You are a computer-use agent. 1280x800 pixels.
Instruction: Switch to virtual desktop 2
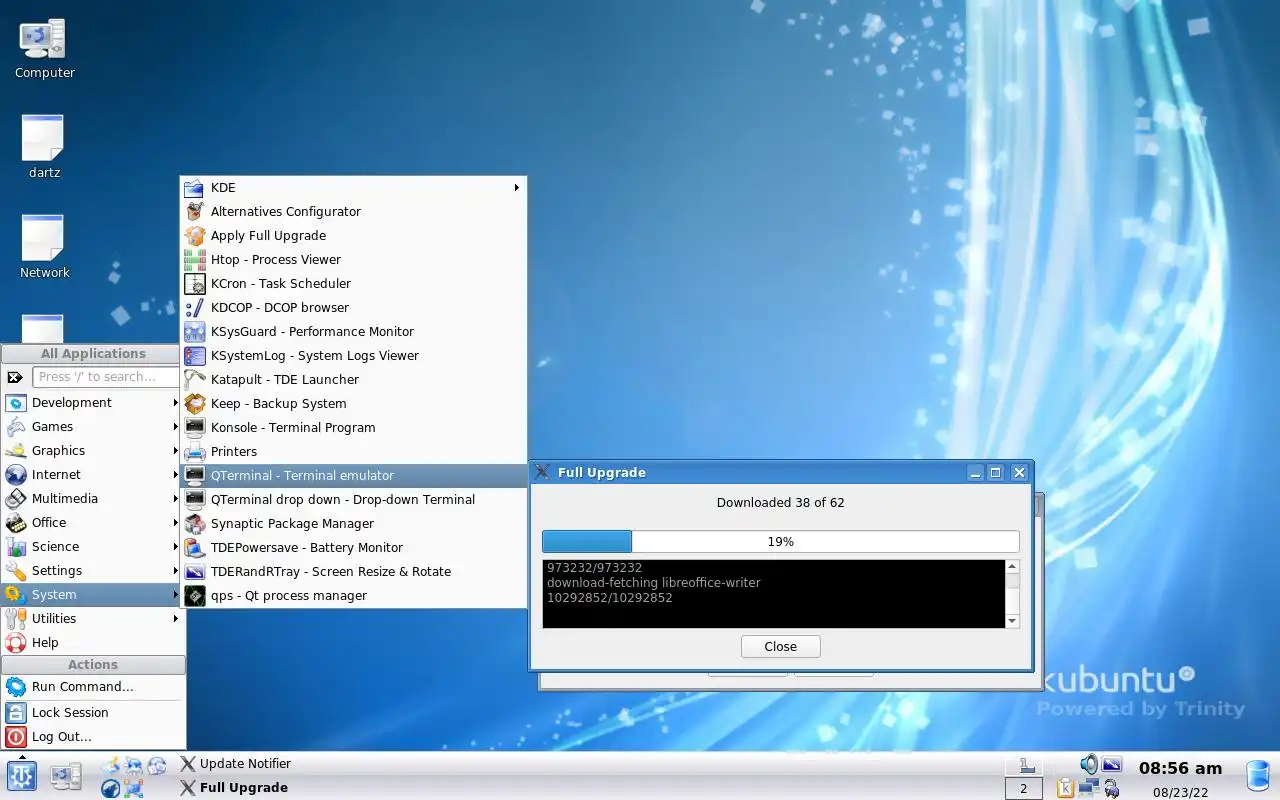pyautogui.click(x=1024, y=789)
